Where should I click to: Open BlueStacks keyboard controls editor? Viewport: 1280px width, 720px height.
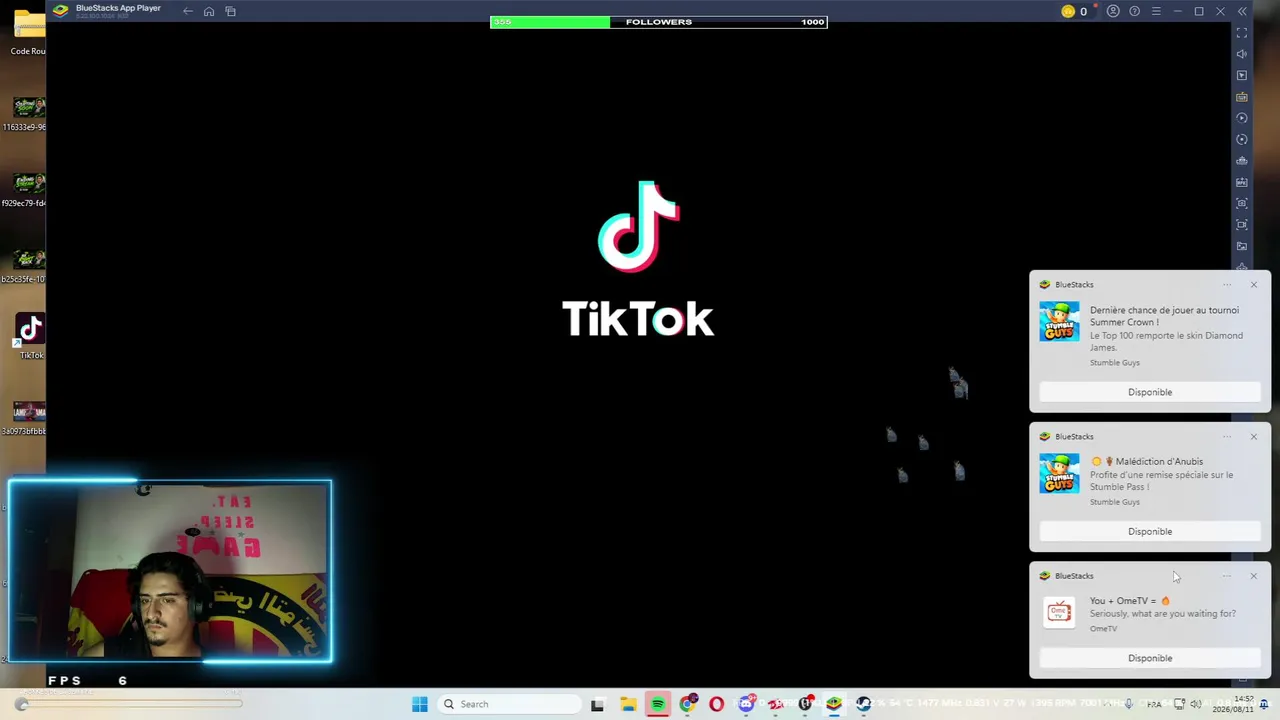click(1242, 97)
